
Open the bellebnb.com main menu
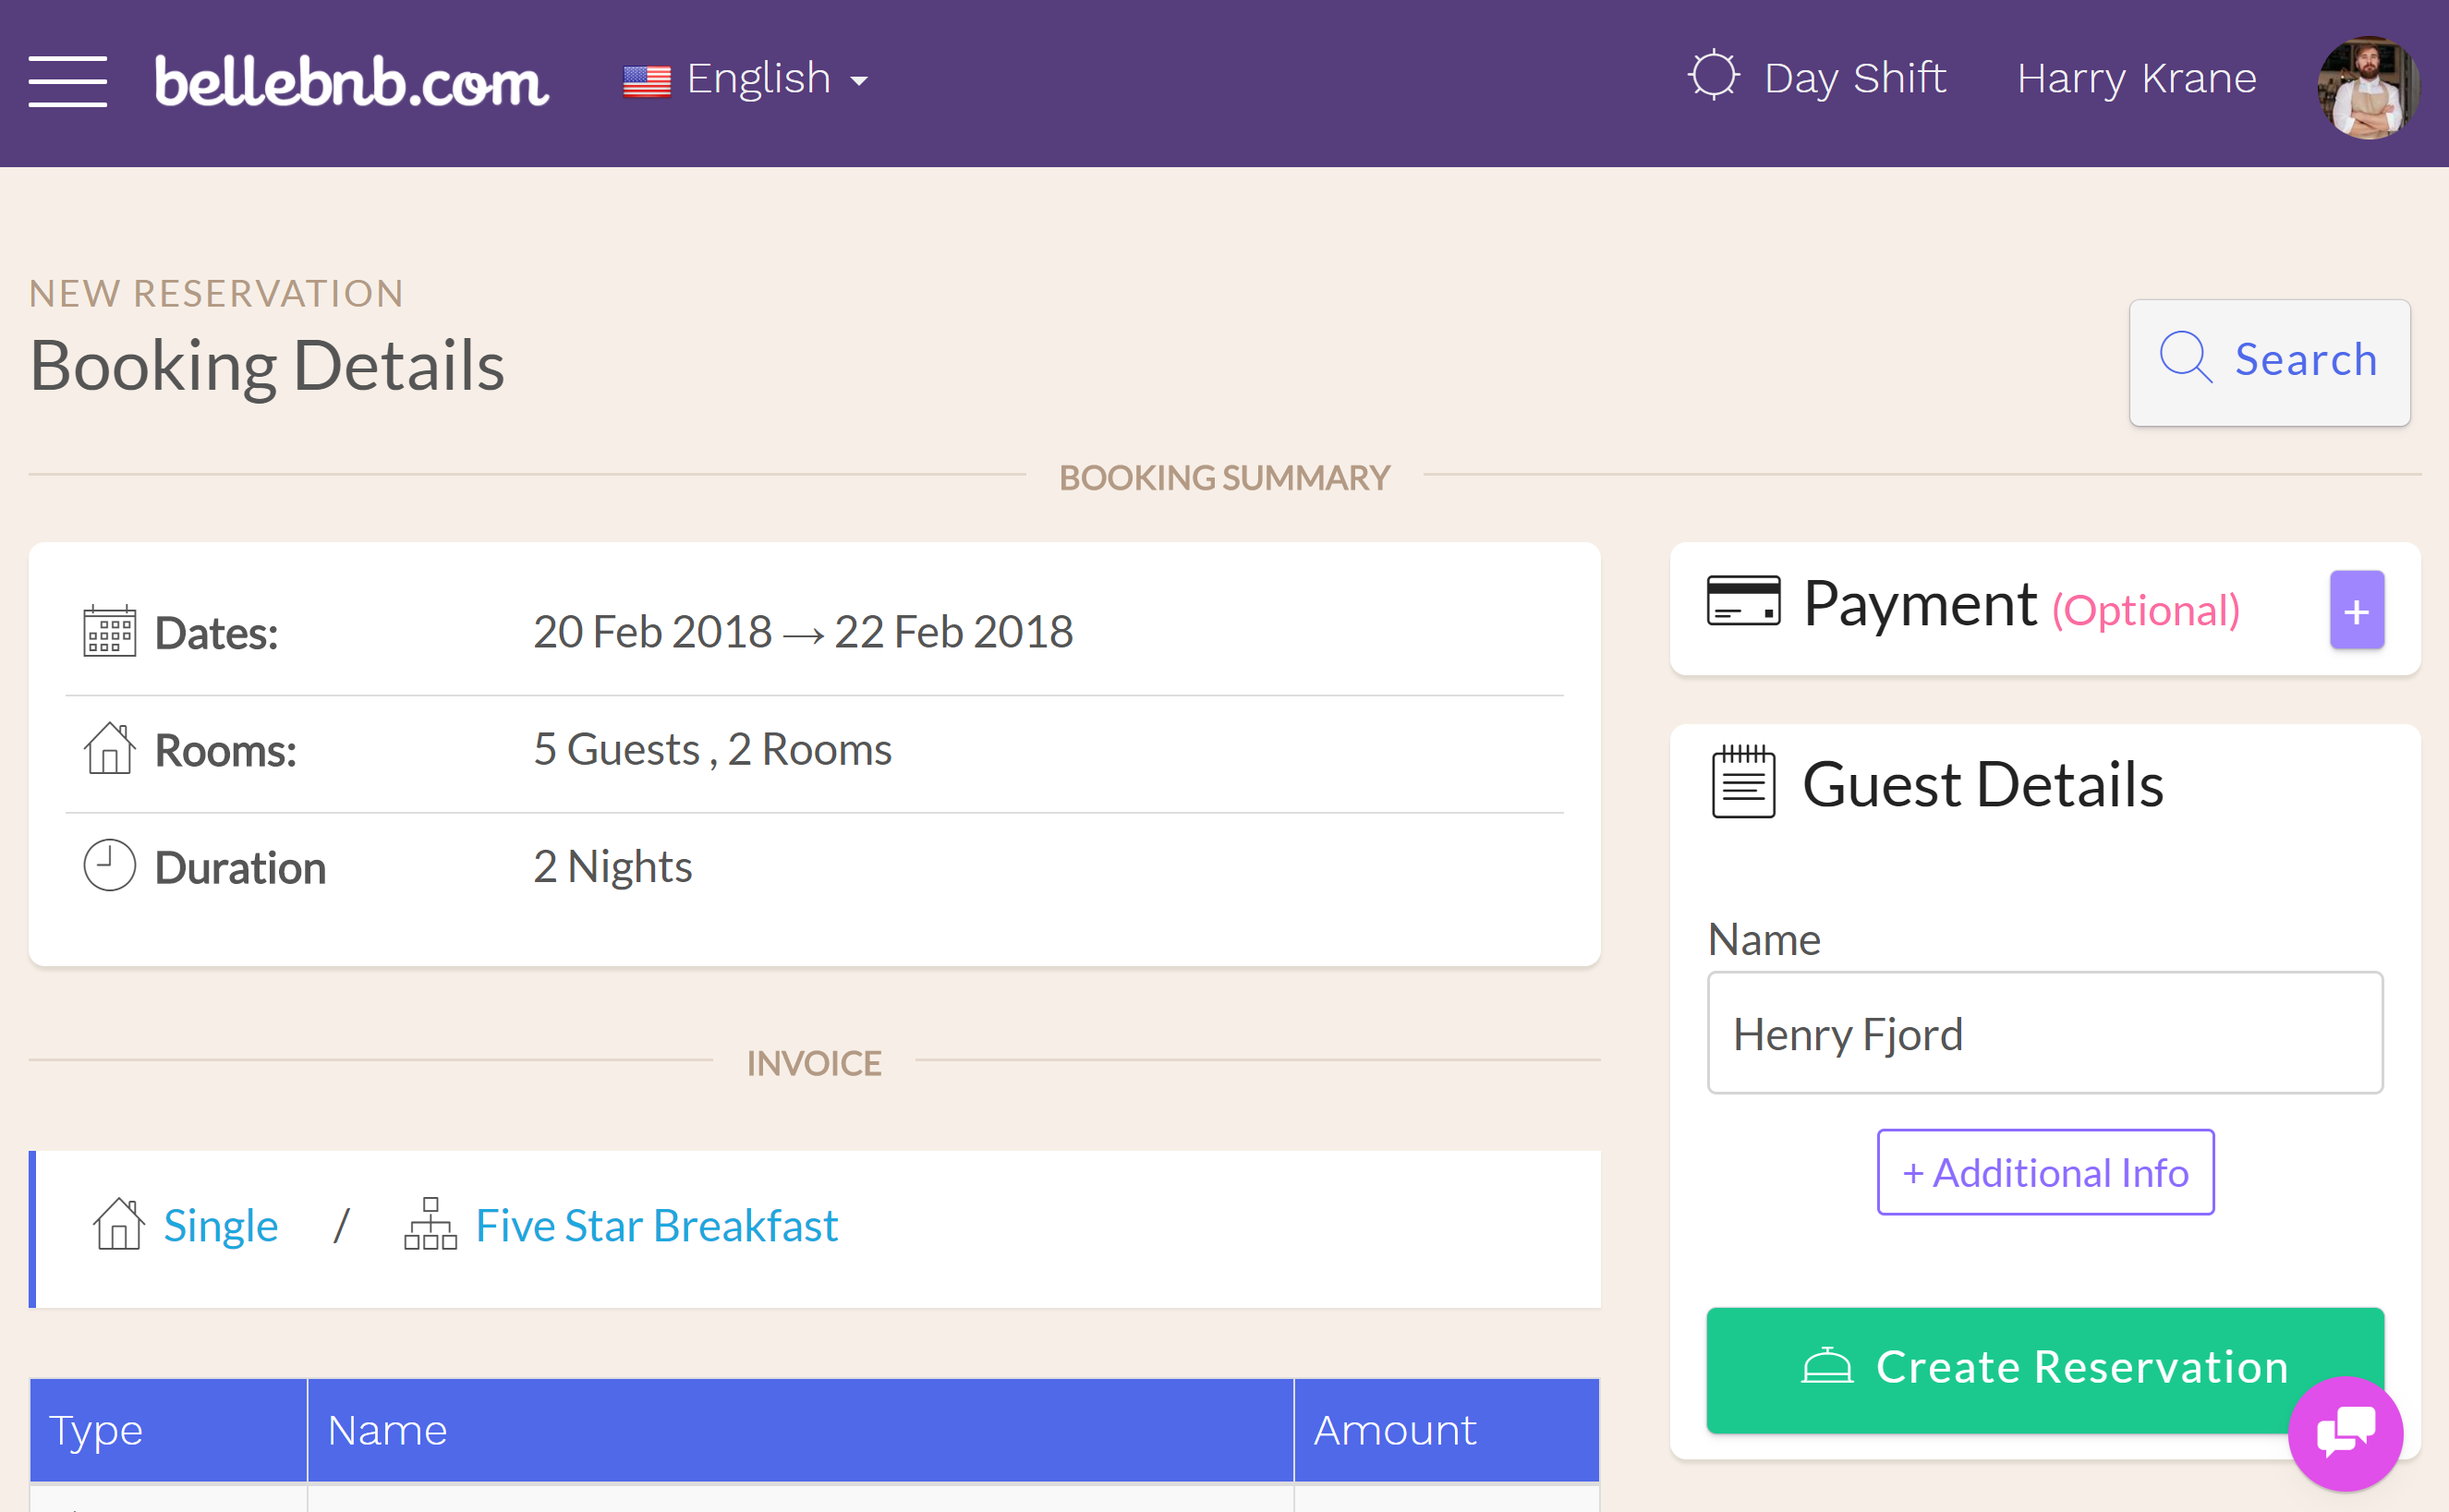pyautogui.click(x=65, y=77)
